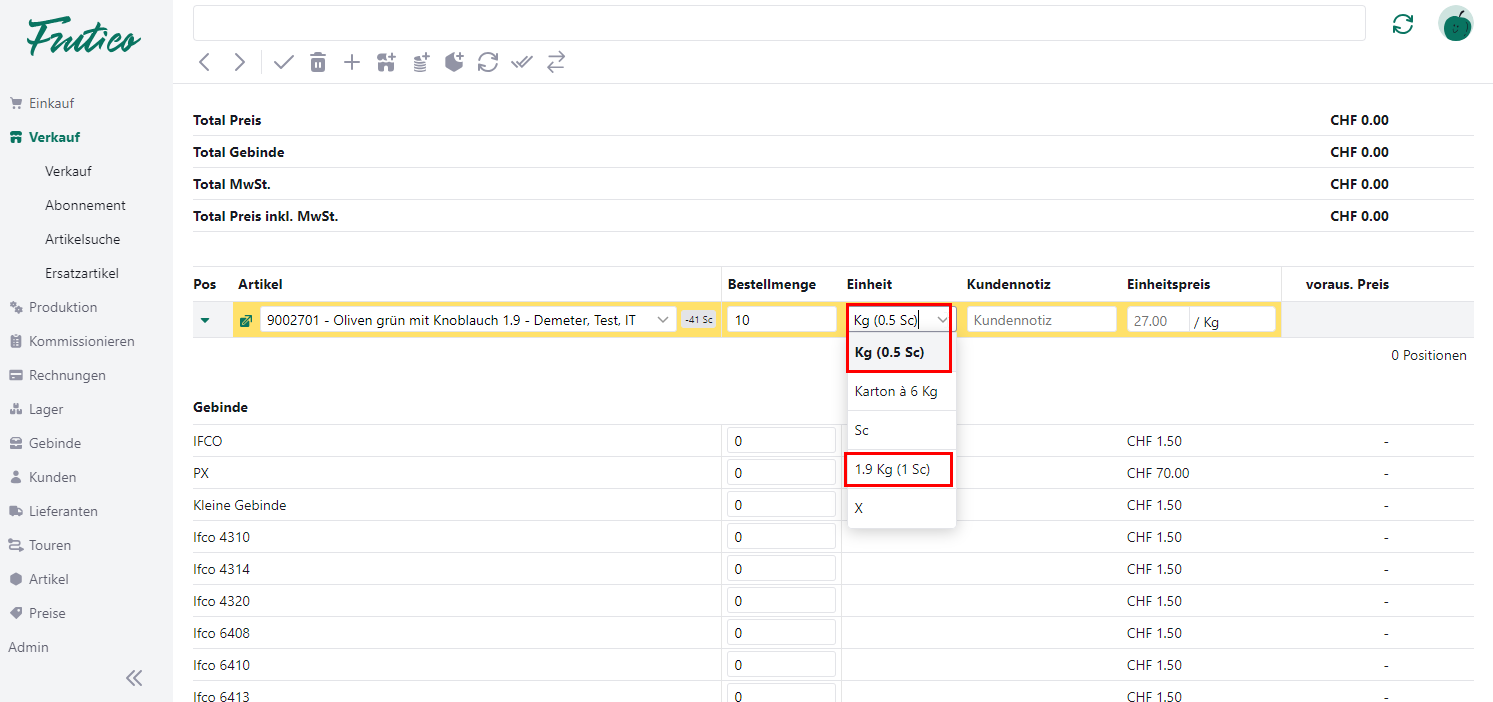Click the trash delete icon in toolbar

pos(318,62)
